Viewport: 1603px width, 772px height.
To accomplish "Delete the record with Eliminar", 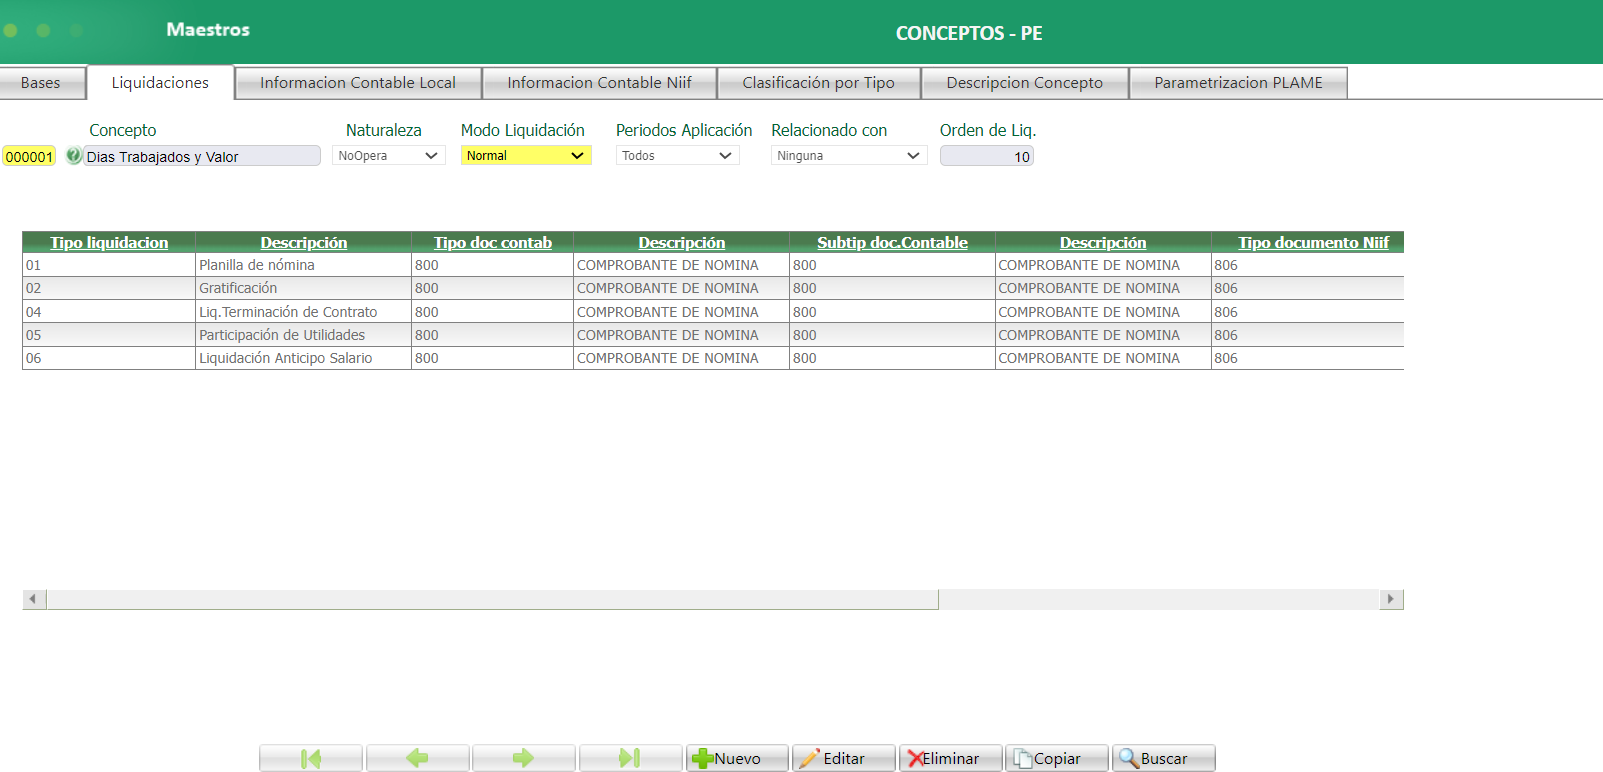I will coord(950,758).
